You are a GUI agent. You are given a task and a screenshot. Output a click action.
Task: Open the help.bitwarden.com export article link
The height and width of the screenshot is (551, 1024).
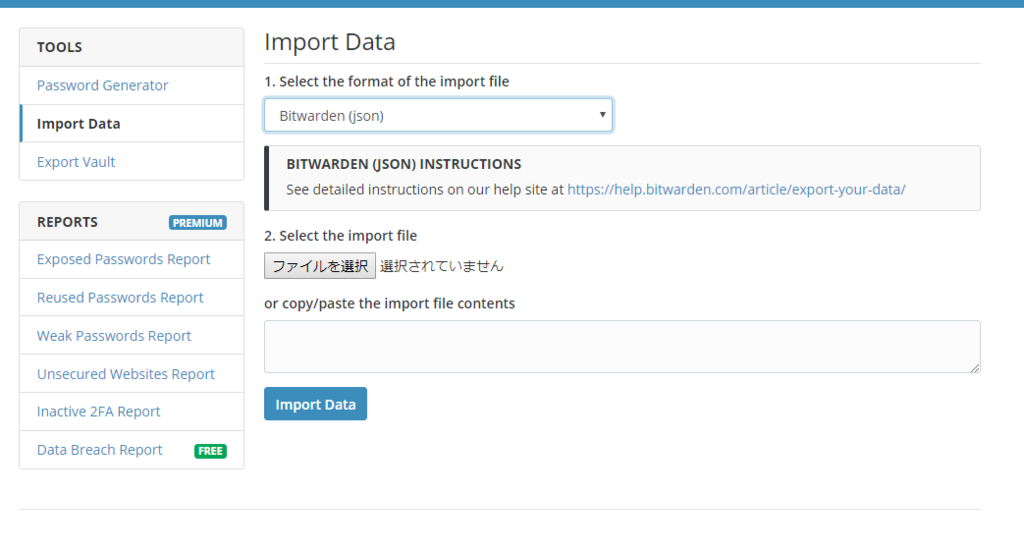coord(736,189)
